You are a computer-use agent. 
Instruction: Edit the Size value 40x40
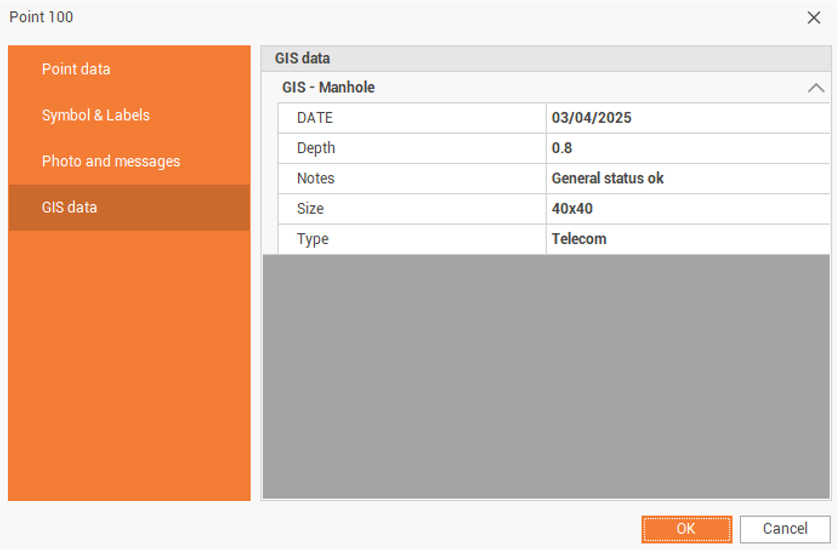pos(686,209)
